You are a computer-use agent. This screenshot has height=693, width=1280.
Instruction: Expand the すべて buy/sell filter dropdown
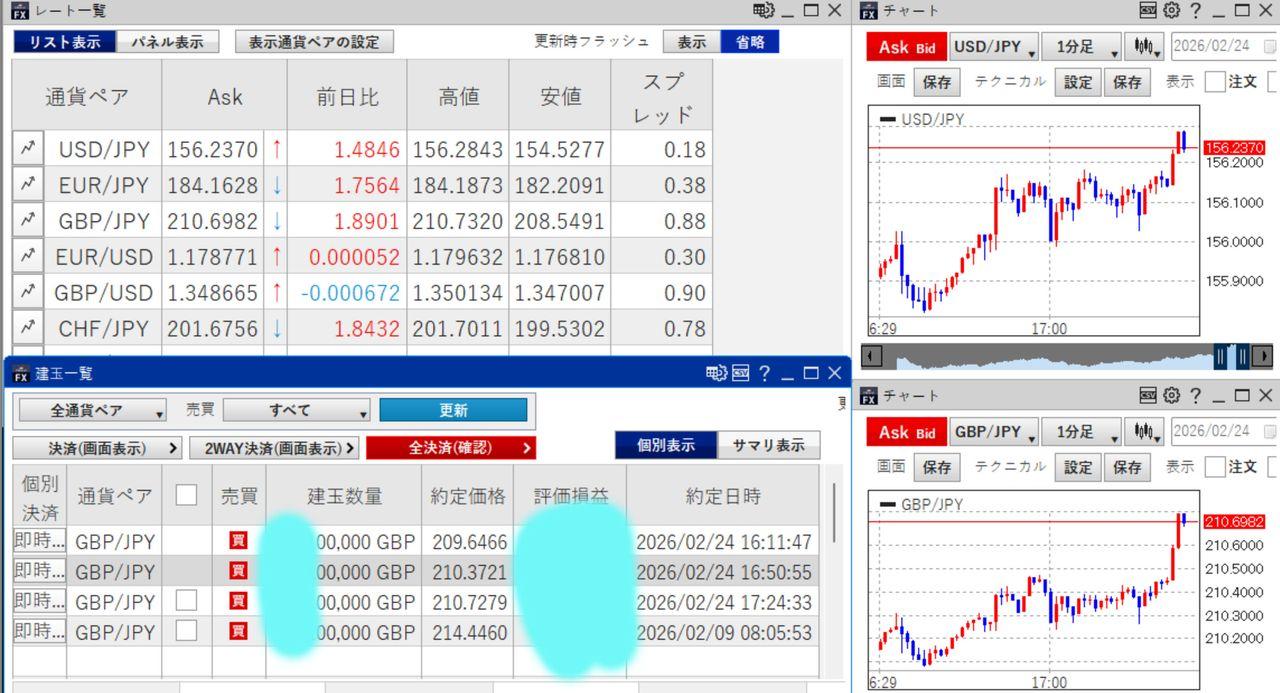point(295,410)
